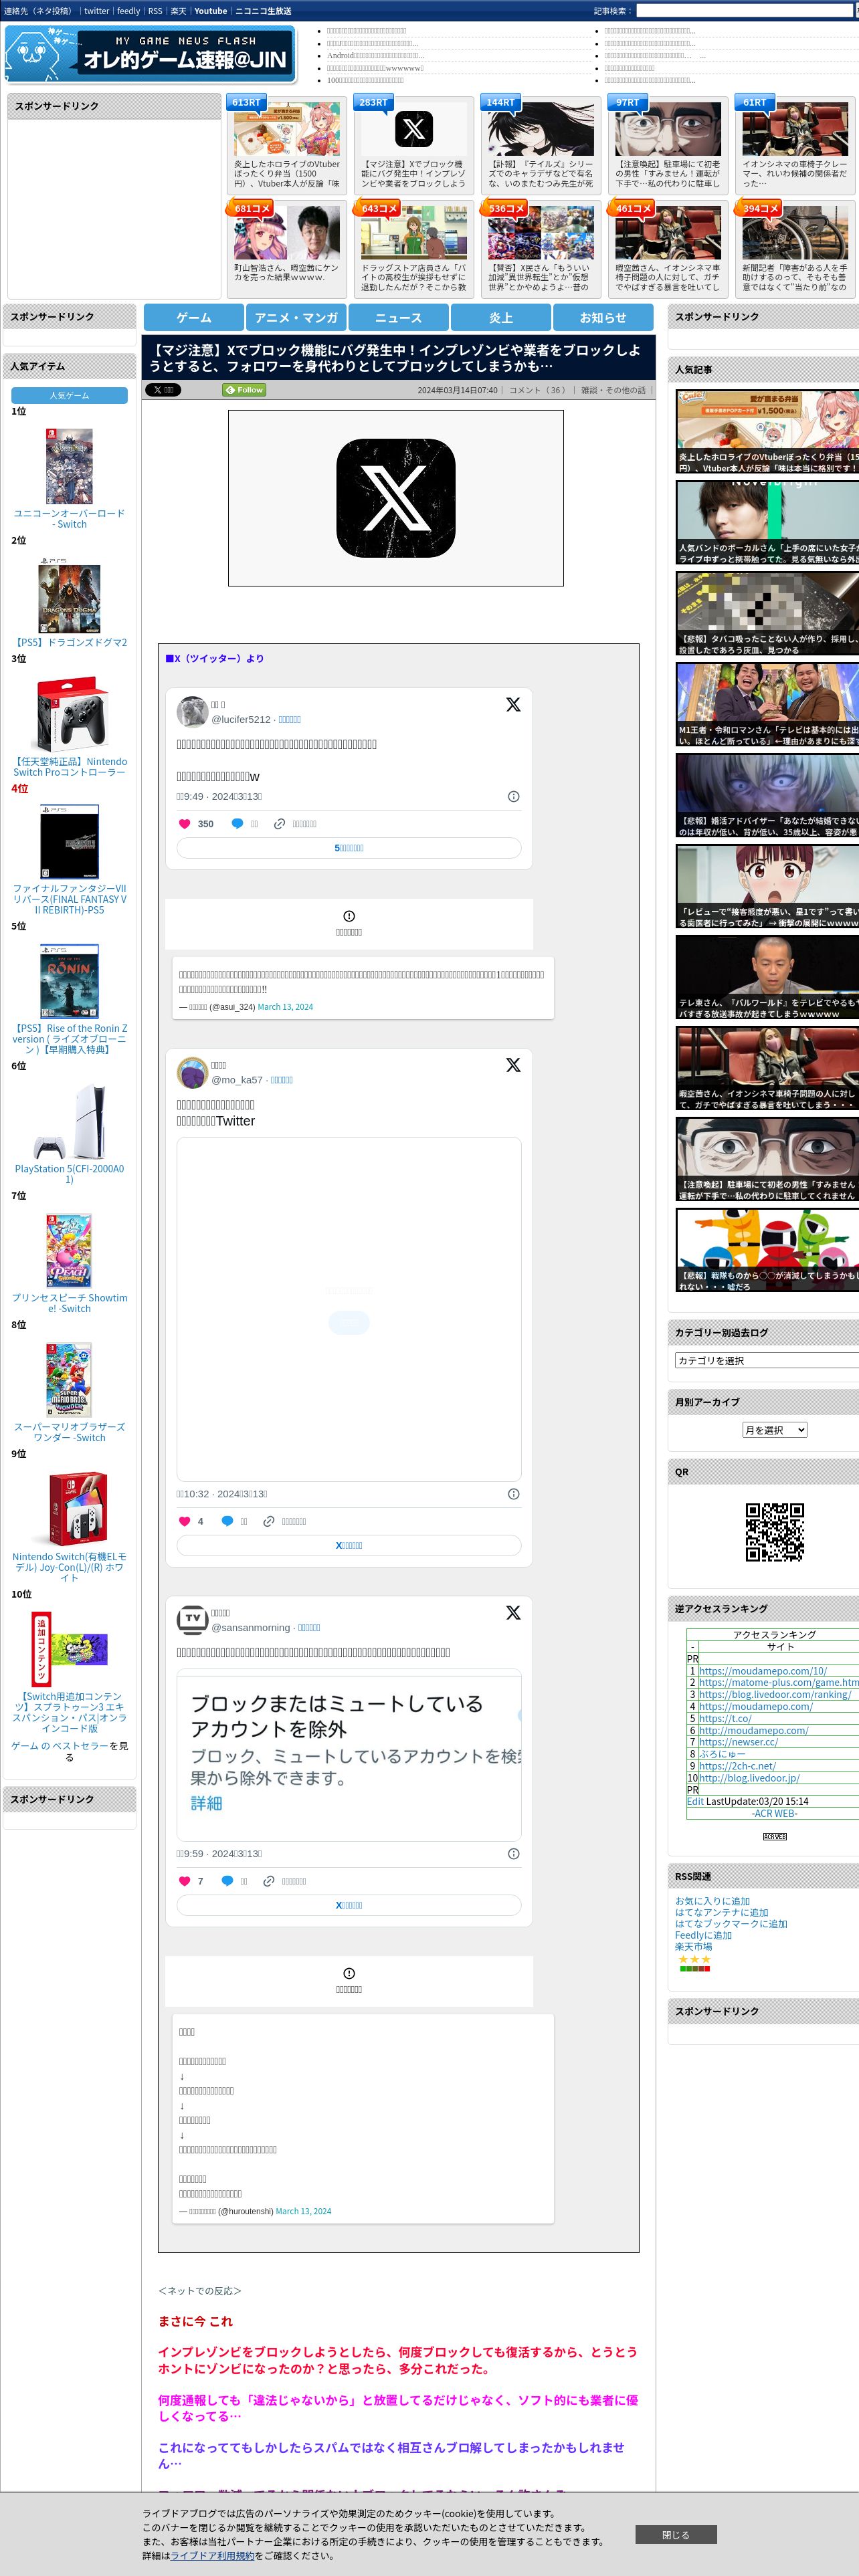Open https://newser.cc/ ranking link
Viewport: 859px width, 2576px height.
coord(738,1742)
